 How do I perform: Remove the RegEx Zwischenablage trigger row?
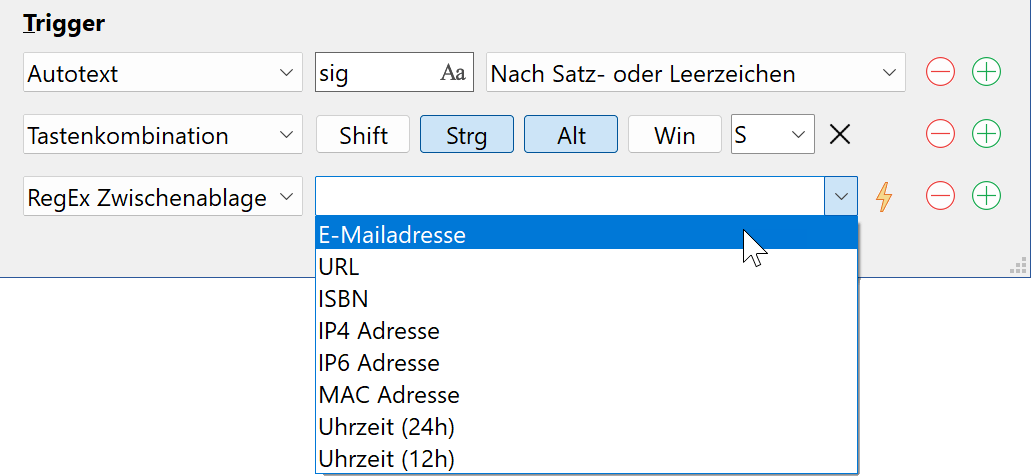(x=940, y=196)
